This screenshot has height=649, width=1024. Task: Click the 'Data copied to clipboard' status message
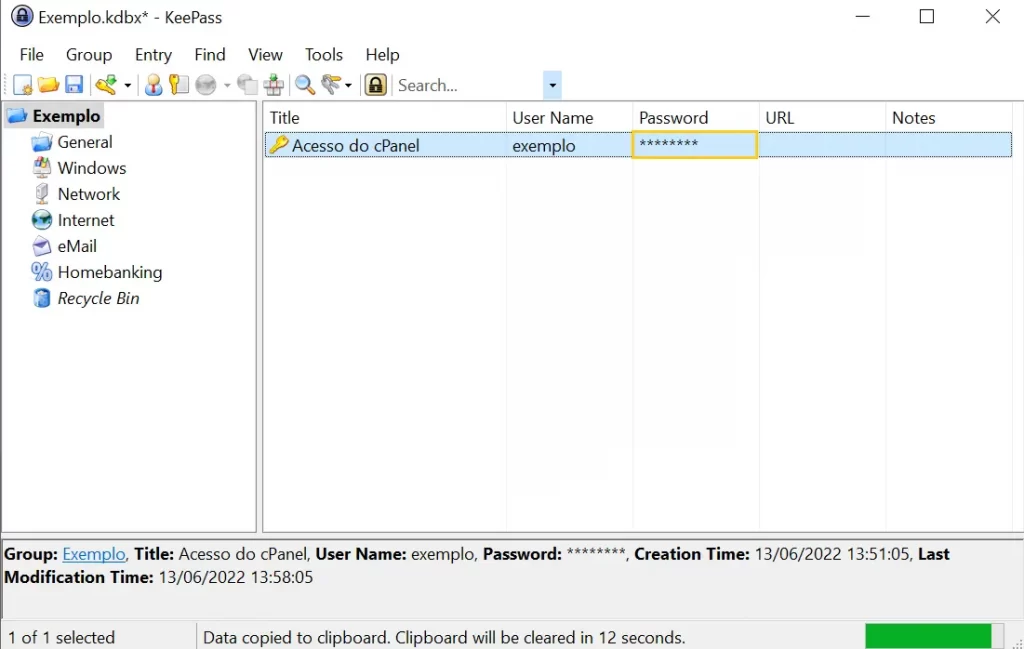pyautogui.click(x=444, y=638)
